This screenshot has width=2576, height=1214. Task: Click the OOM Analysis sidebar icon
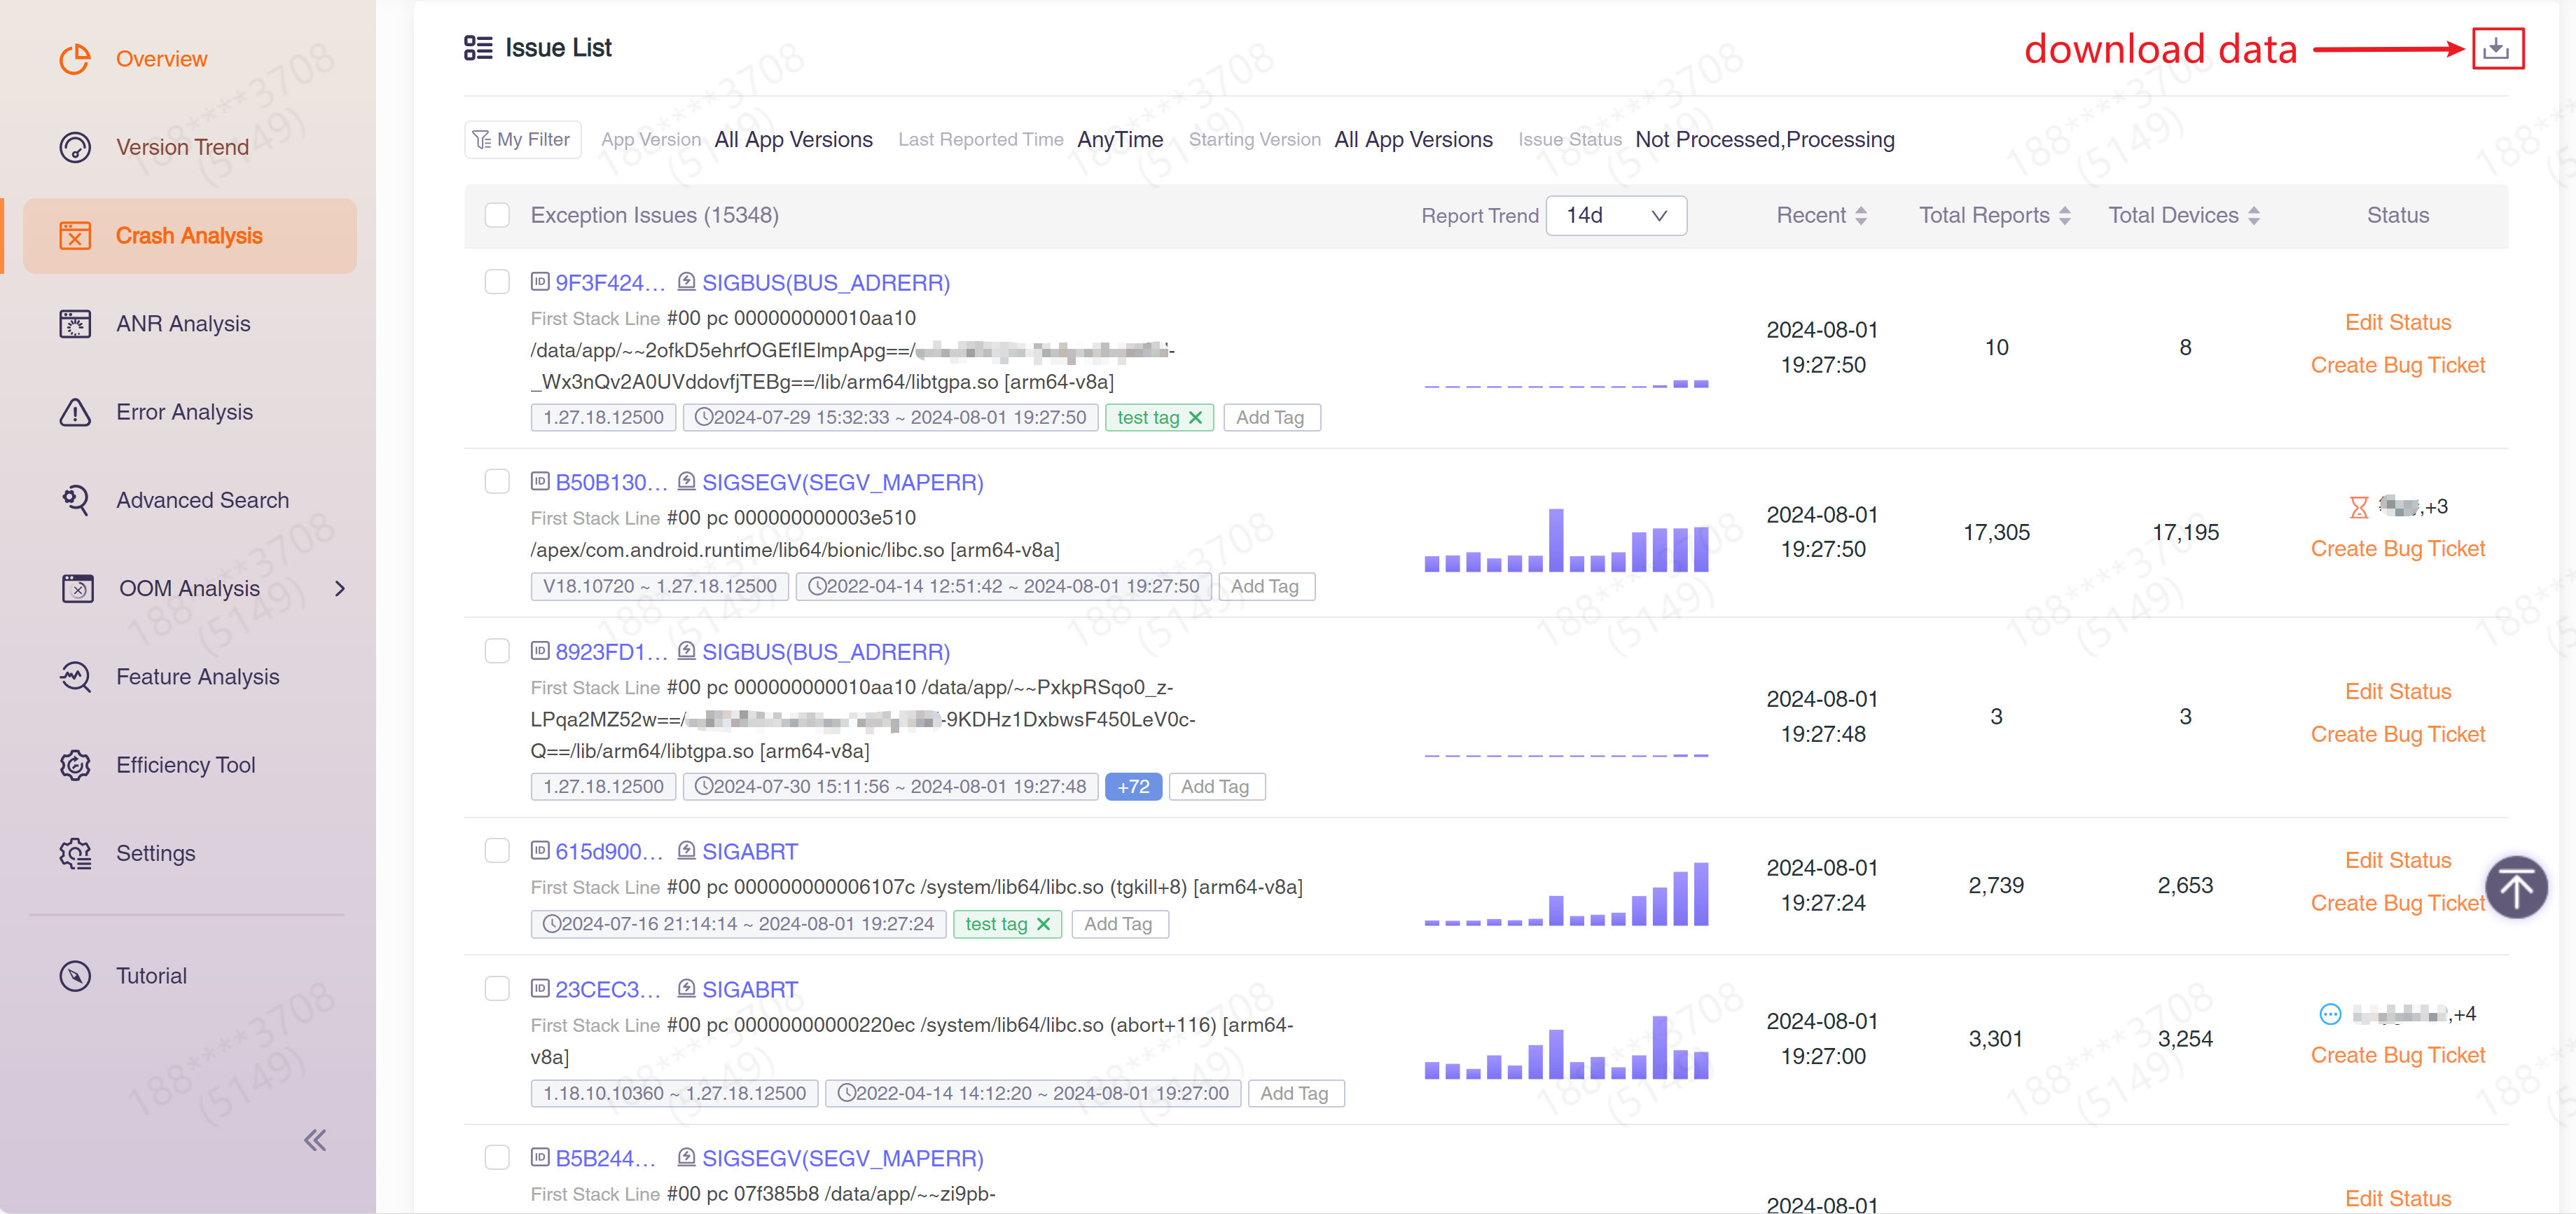coord(77,589)
